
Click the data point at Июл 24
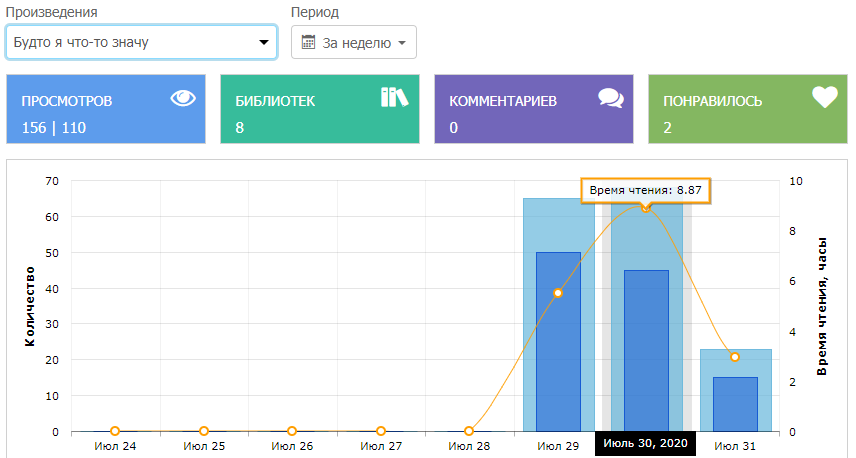tap(115, 431)
